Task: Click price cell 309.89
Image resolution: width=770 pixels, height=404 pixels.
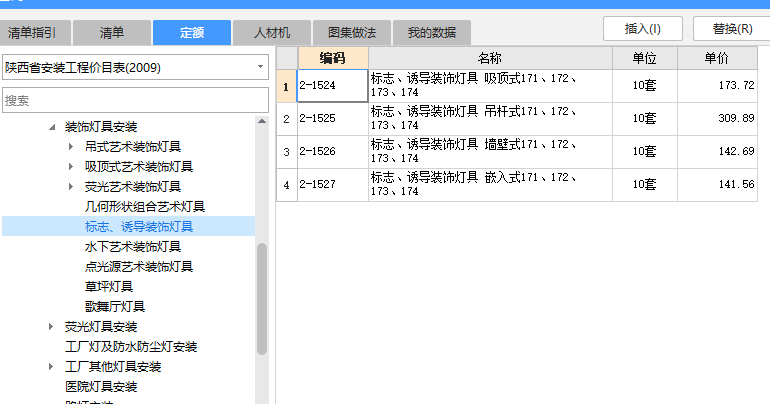Action: pos(717,119)
